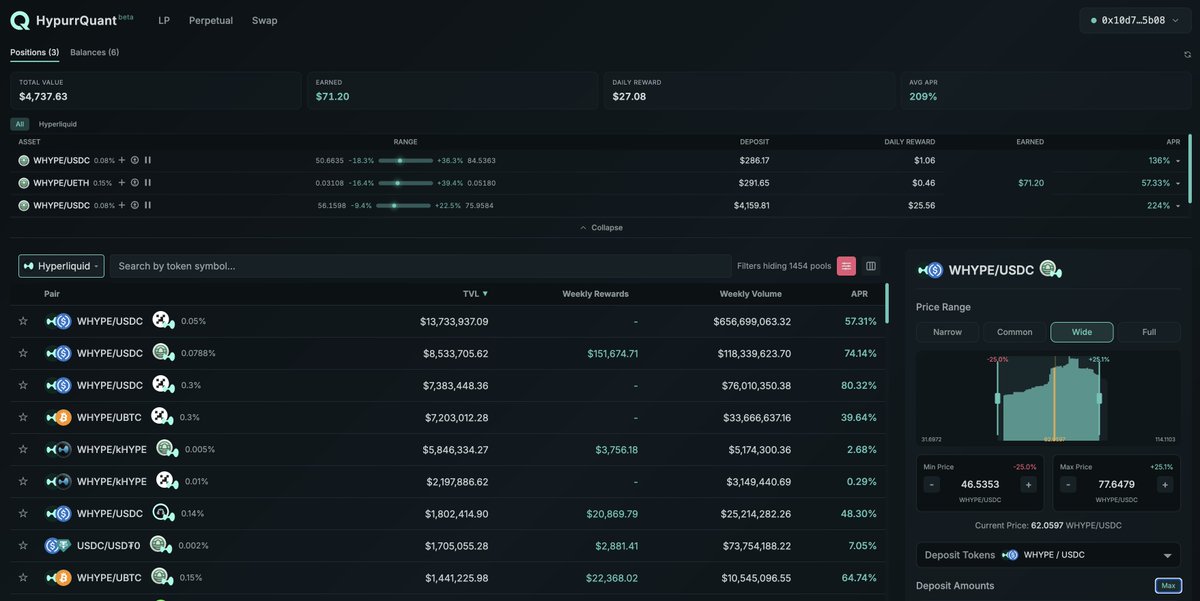Image resolution: width=1200 pixels, height=601 pixels.
Task: Click the range bar of WHYPE/UETH position
Action: [406, 183]
